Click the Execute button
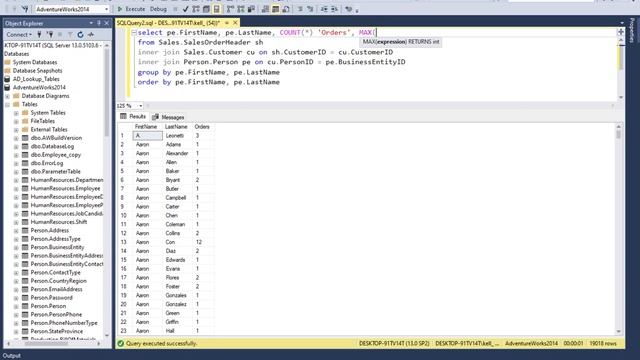This screenshot has width=640, height=360. pyautogui.click(x=131, y=9)
